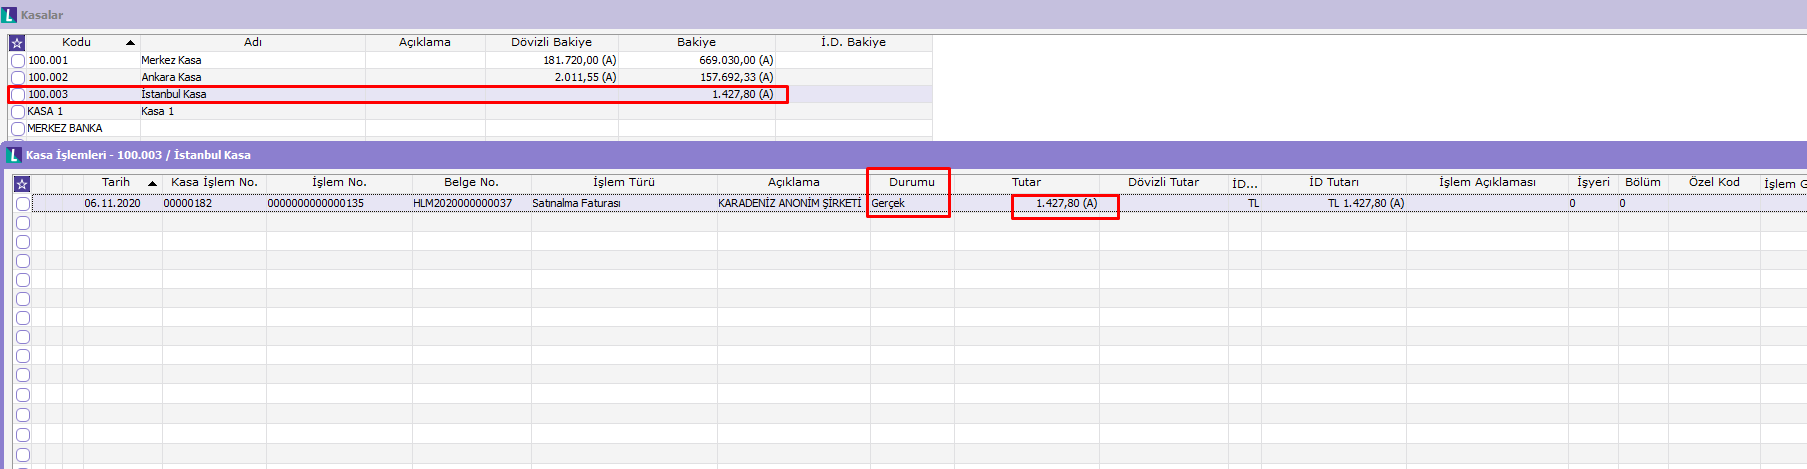Select the checkbox for 100.002 Ankara Kasa
This screenshot has width=1807, height=469.
tap(18, 78)
